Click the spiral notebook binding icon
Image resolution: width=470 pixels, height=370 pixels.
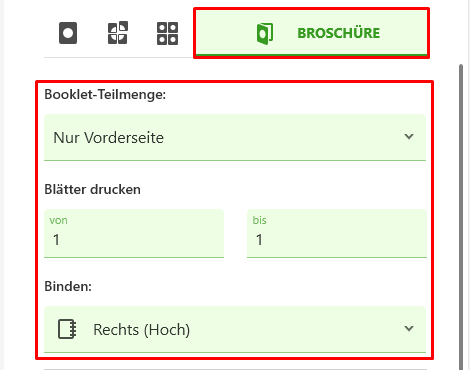(x=67, y=329)
